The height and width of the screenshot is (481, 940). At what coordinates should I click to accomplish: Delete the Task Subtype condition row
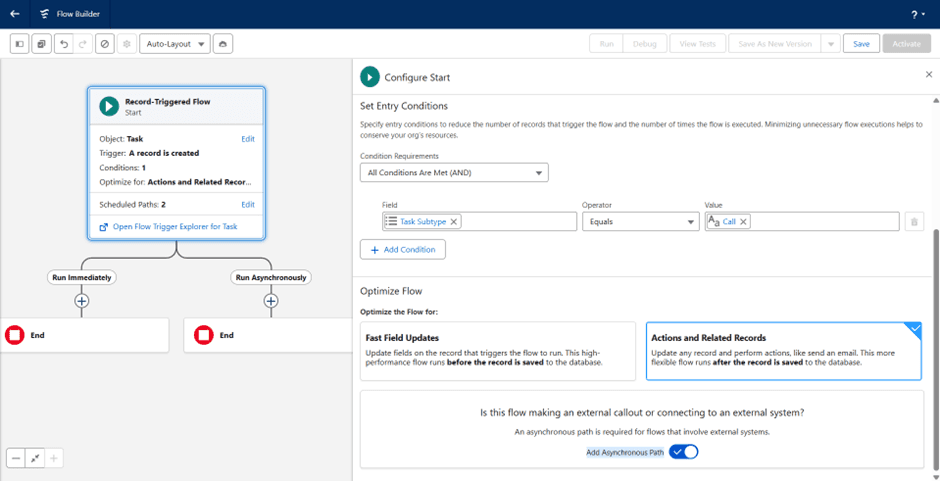(914, 222)
